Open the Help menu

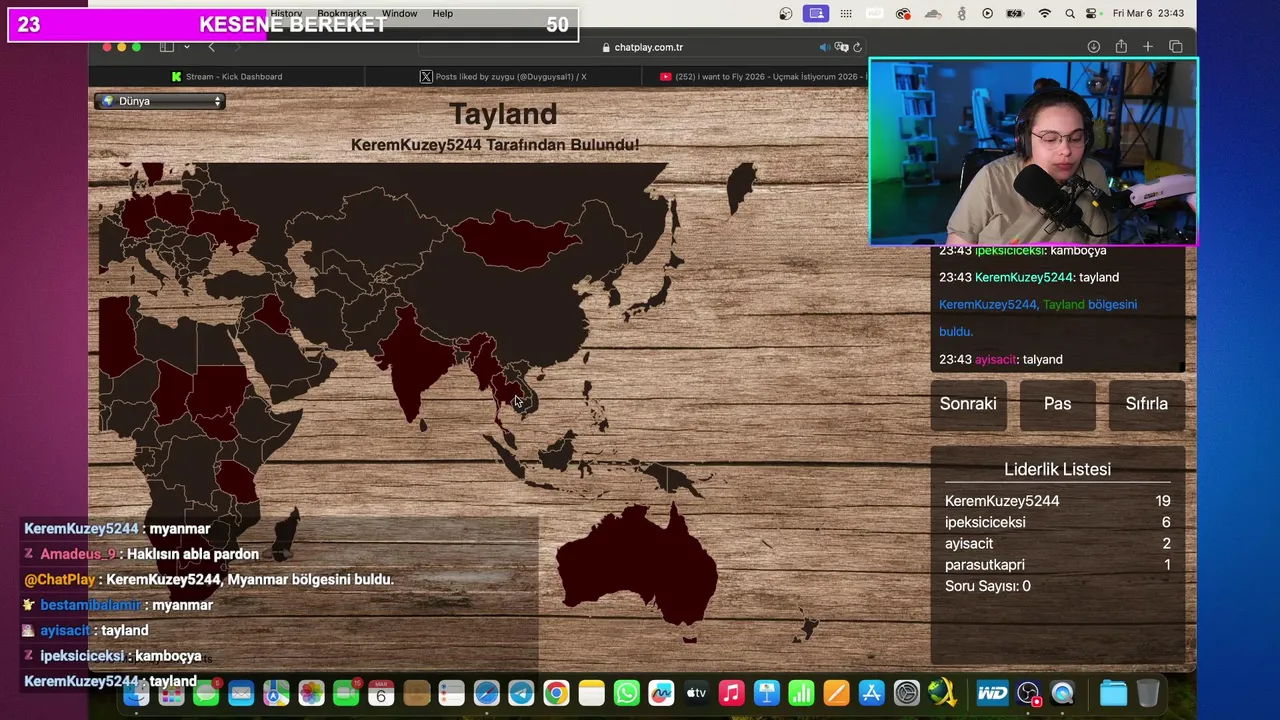(x=442, y=14)
